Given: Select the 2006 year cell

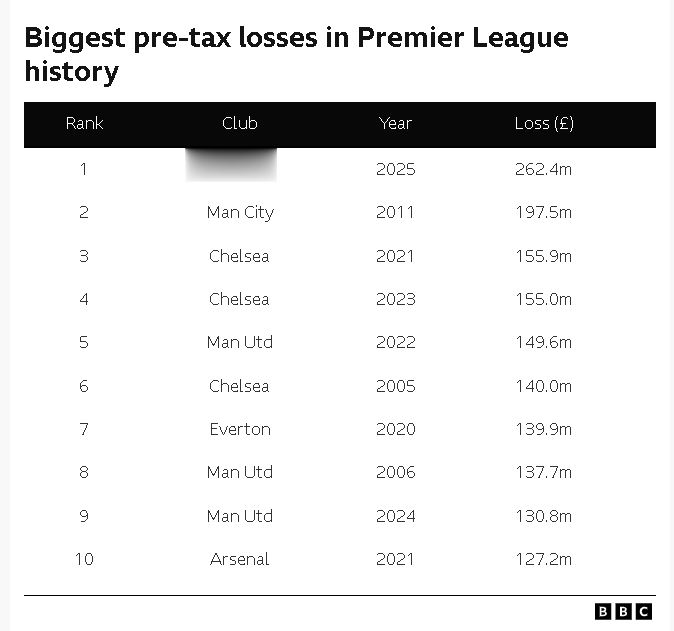Looking at the screenshot, I should (395, 472).
